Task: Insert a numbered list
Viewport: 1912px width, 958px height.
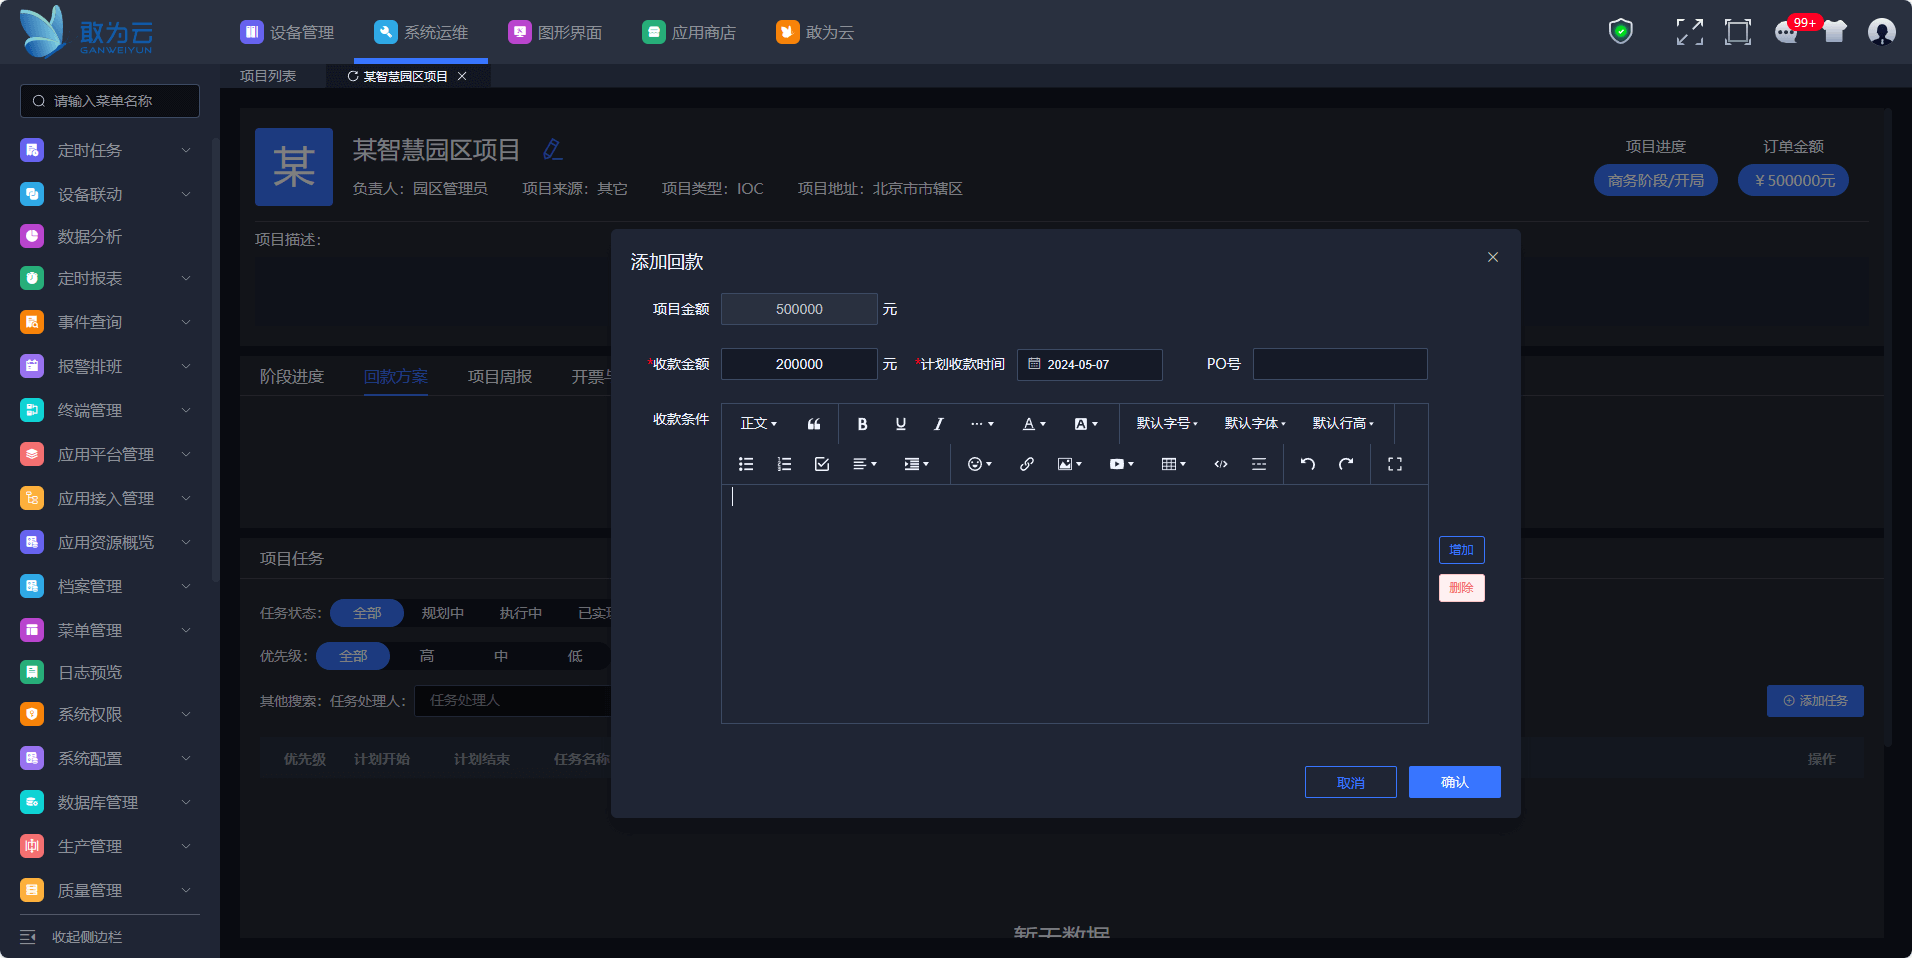Action: click(784, 464)
